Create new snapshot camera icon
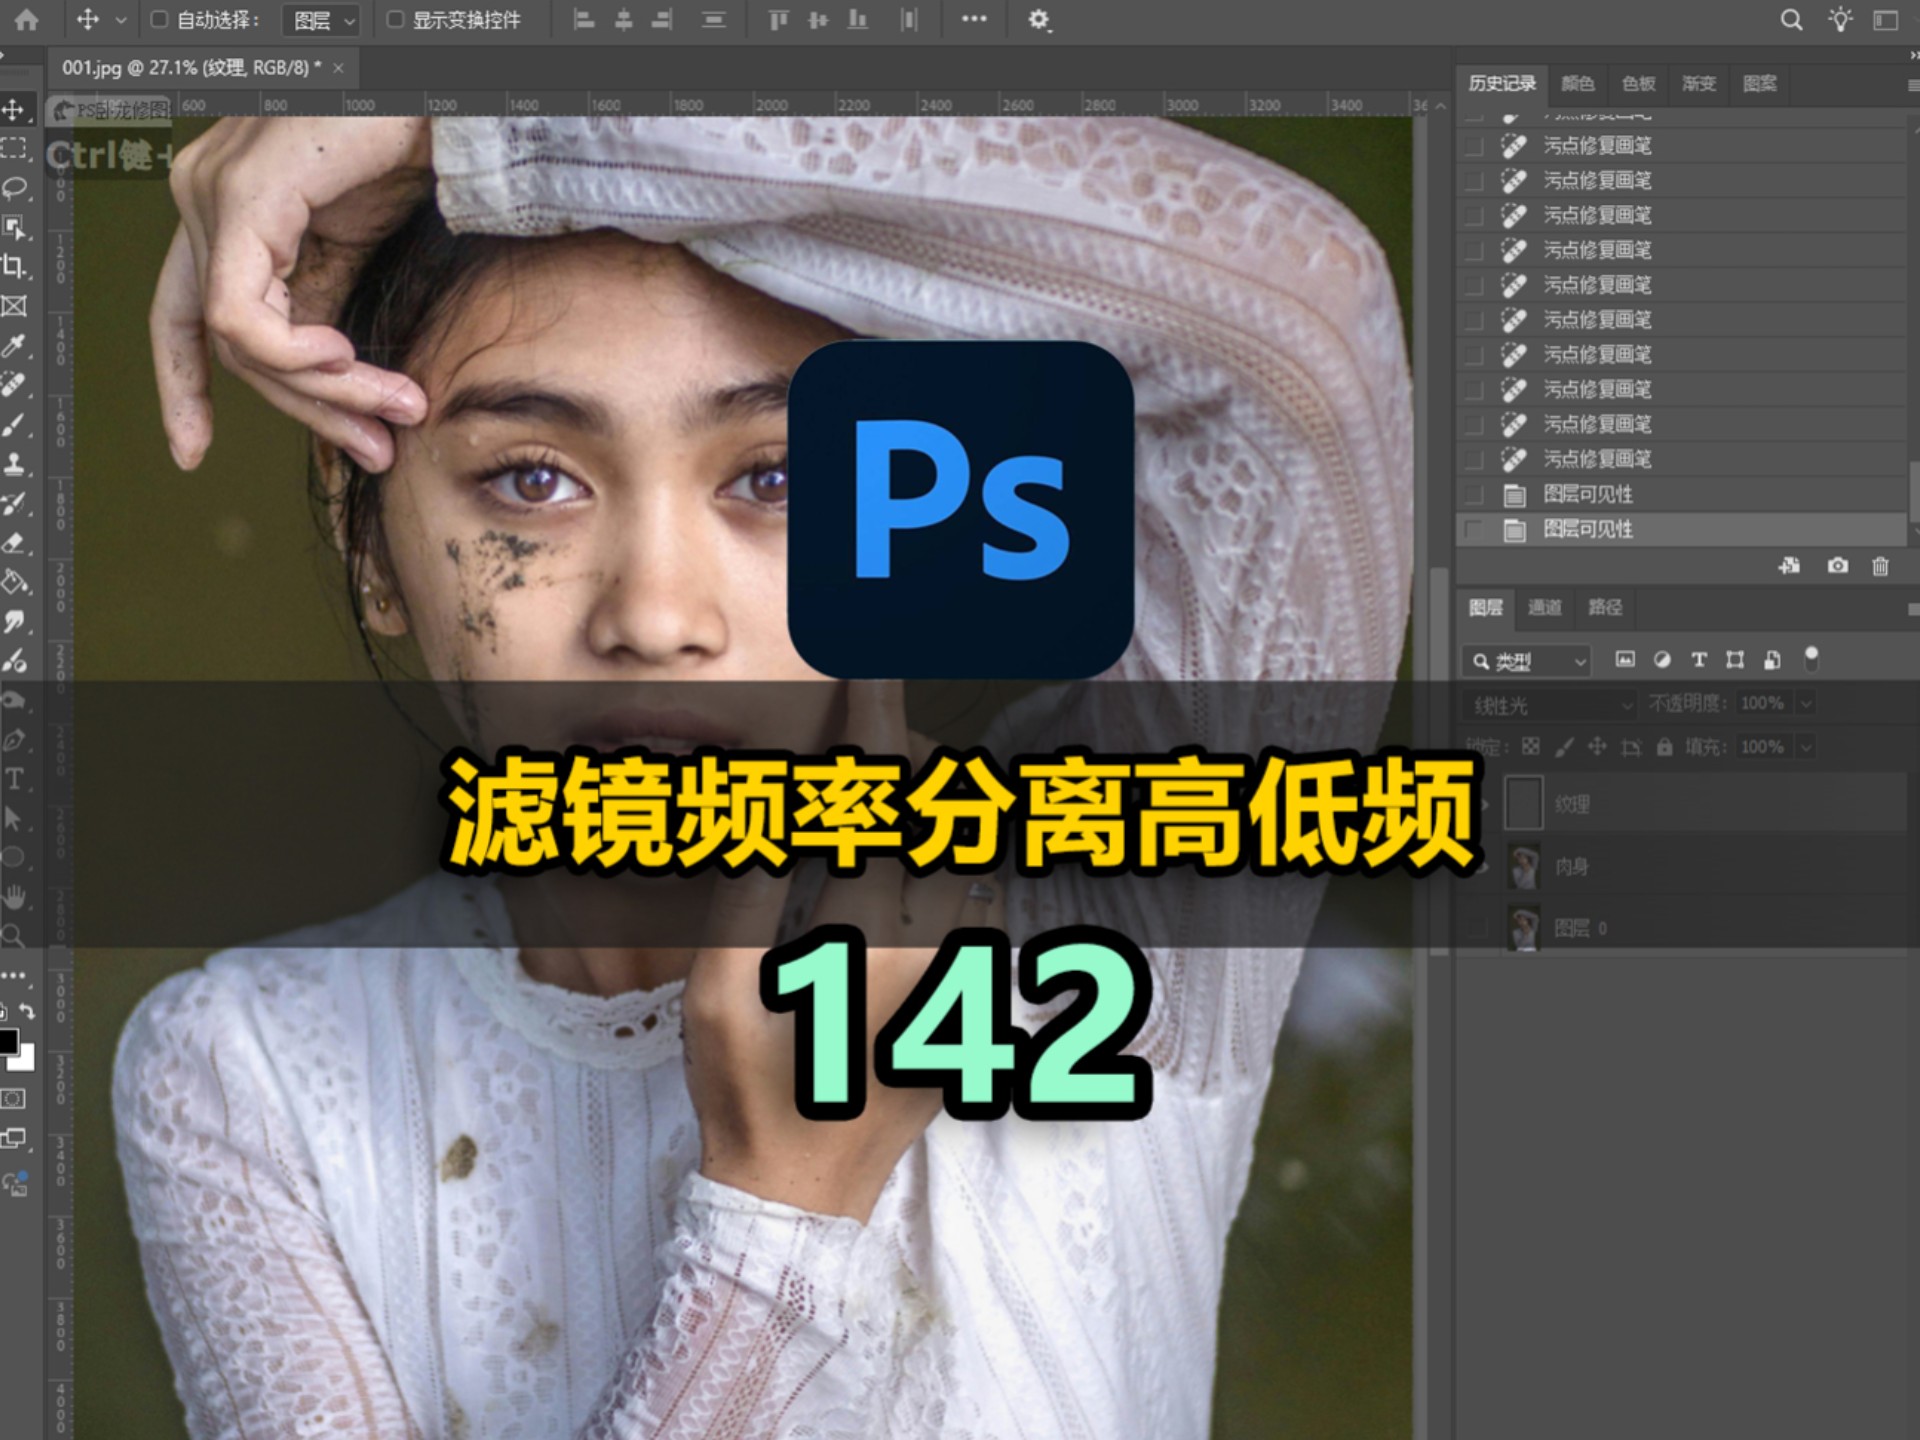Viewport: 1920px width, 1440px height. [1838, 566]
